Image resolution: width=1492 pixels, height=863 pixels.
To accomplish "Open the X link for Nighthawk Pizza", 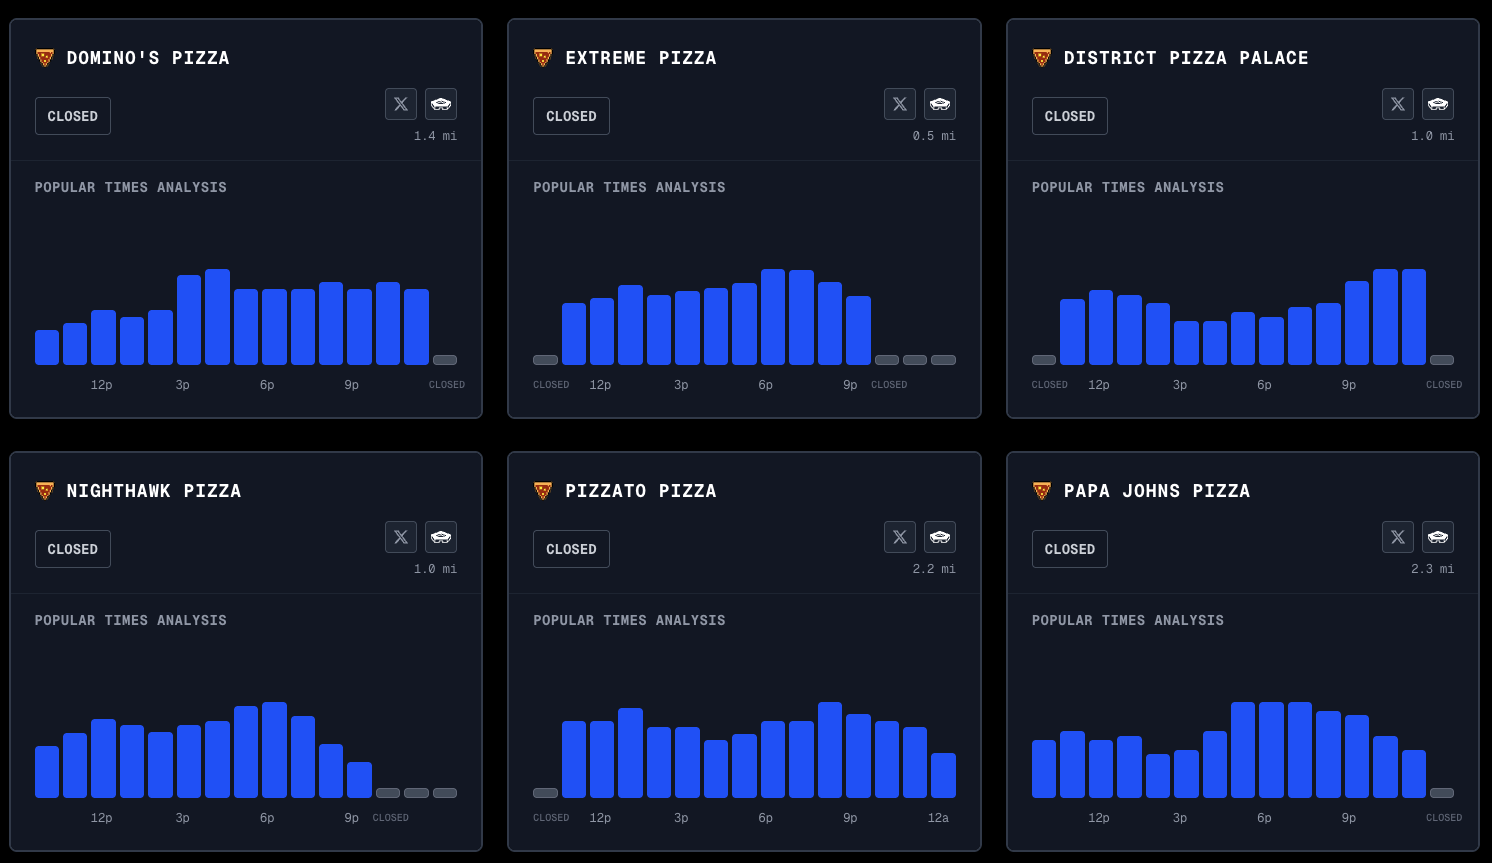I will coord(401,537).
